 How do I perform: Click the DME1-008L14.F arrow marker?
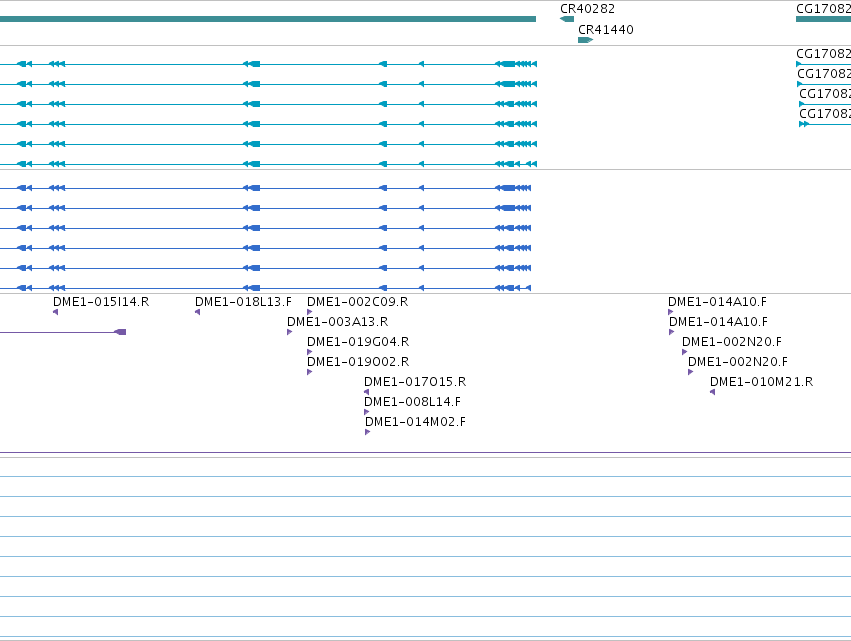(366, 412)
